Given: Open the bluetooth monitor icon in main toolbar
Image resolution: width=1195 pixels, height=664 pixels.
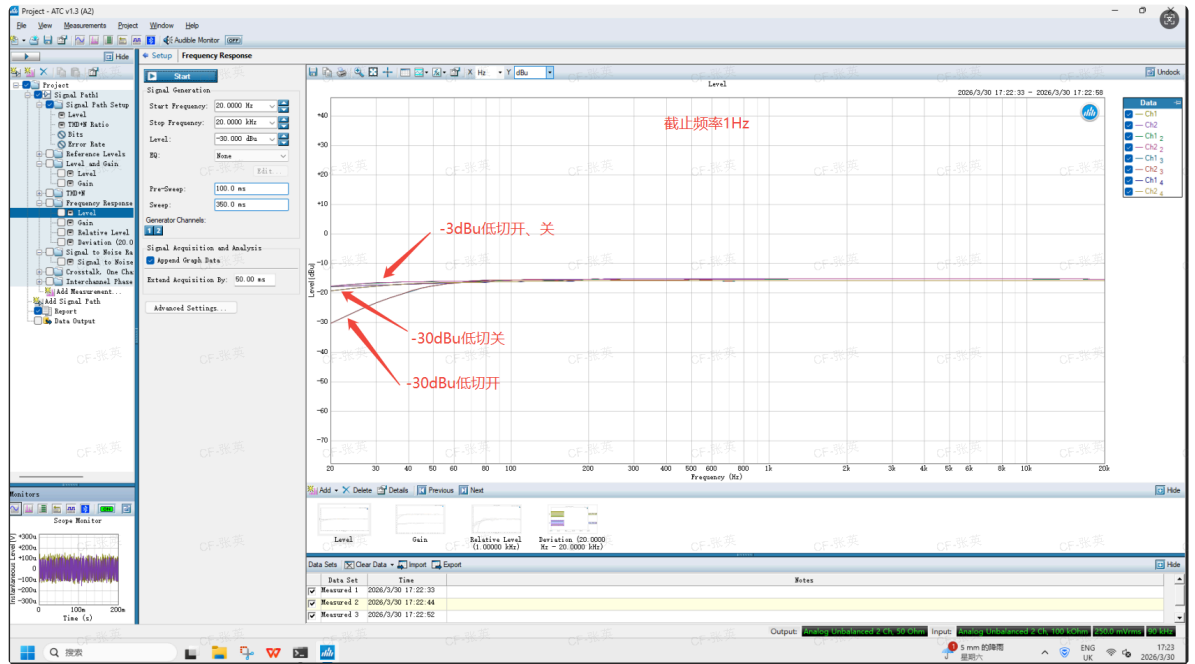Looking at the screenshot, I should click(x=151, y=40).
